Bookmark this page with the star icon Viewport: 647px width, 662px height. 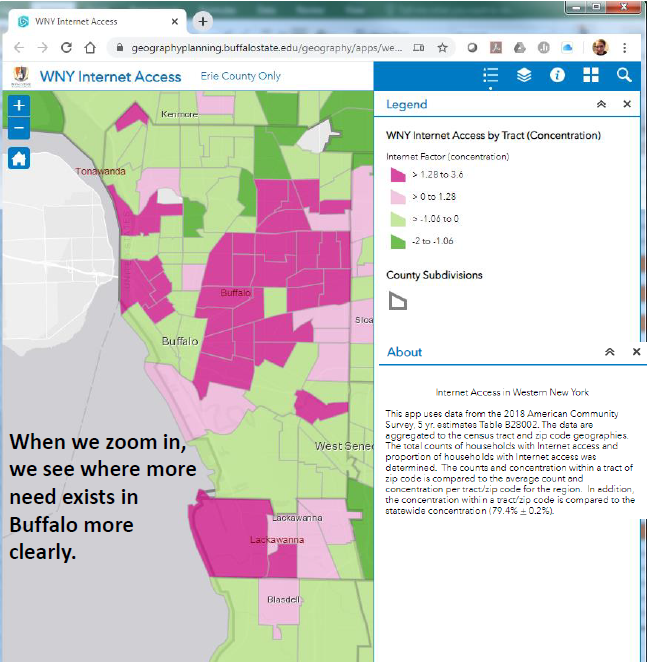[x=442, y=47]
